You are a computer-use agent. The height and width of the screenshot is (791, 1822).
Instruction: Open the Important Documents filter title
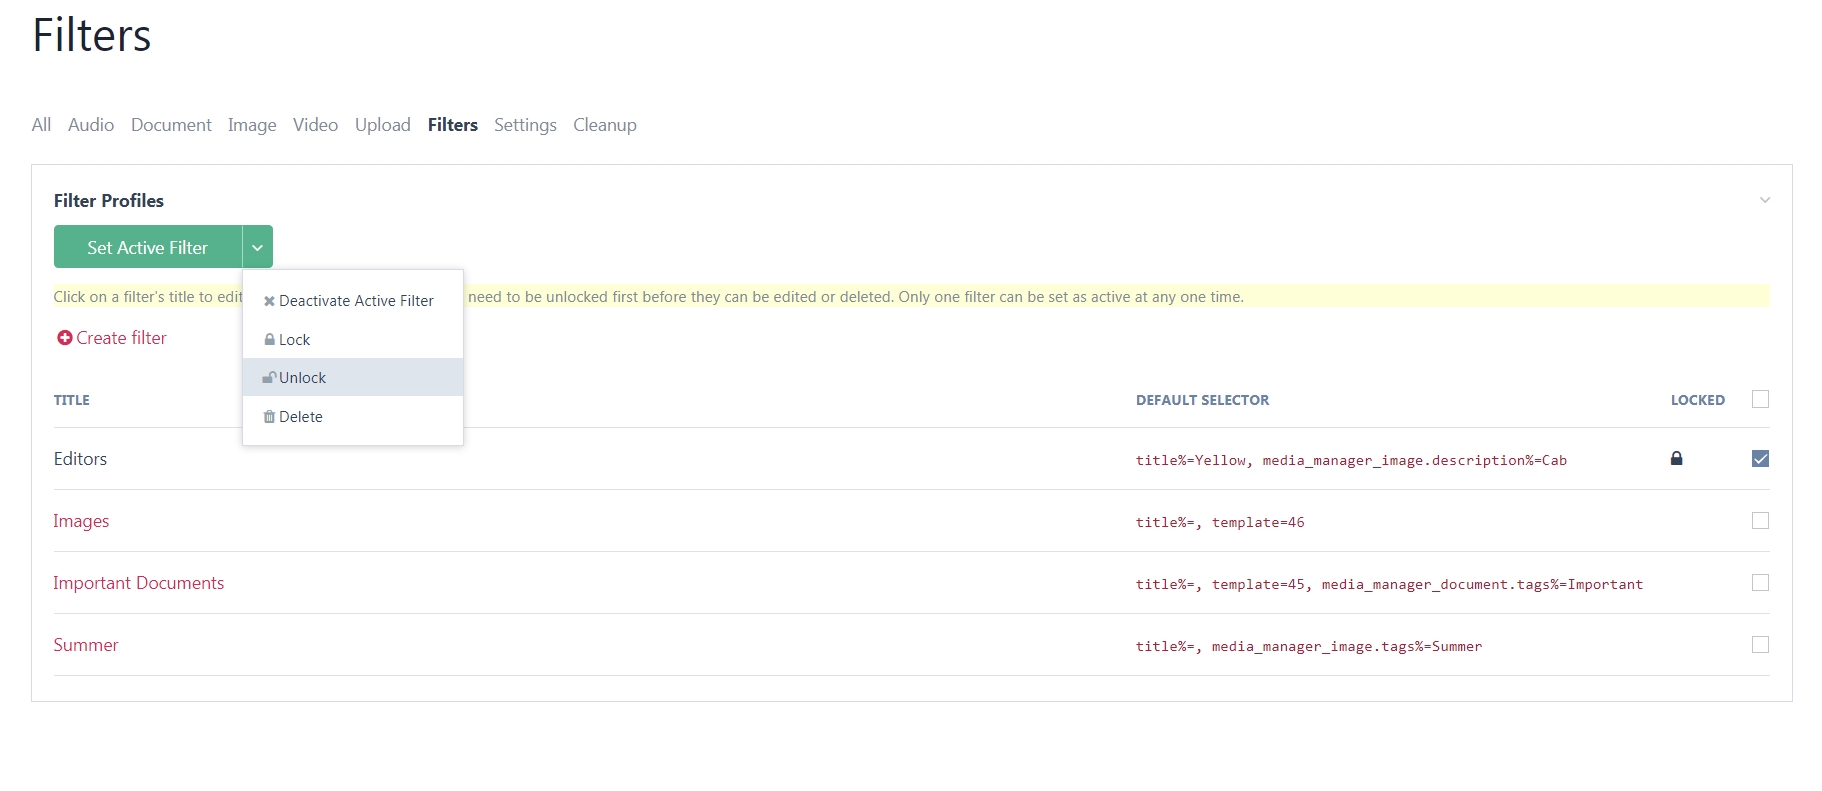139,583
